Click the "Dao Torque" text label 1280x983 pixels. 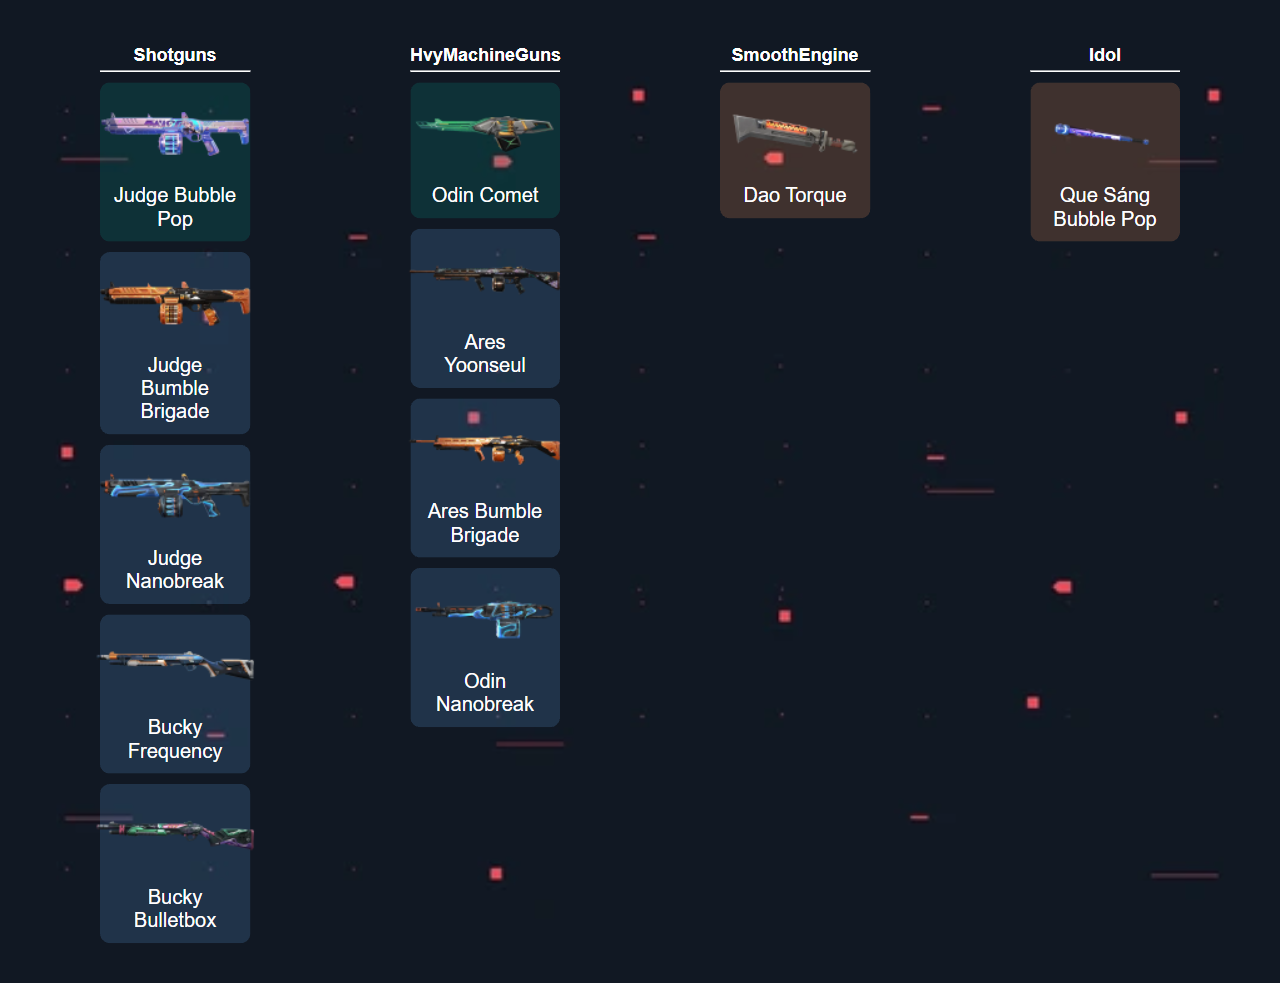coord(795,195)
